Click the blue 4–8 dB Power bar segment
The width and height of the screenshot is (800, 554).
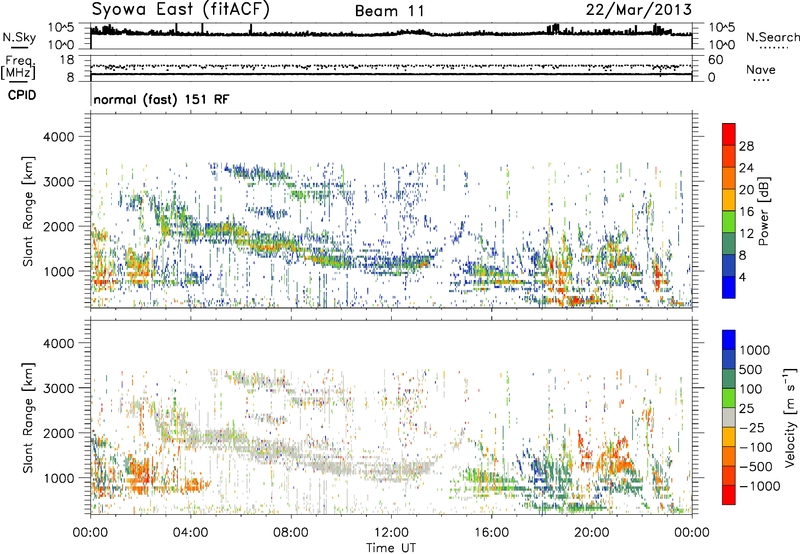coord(729,266)
